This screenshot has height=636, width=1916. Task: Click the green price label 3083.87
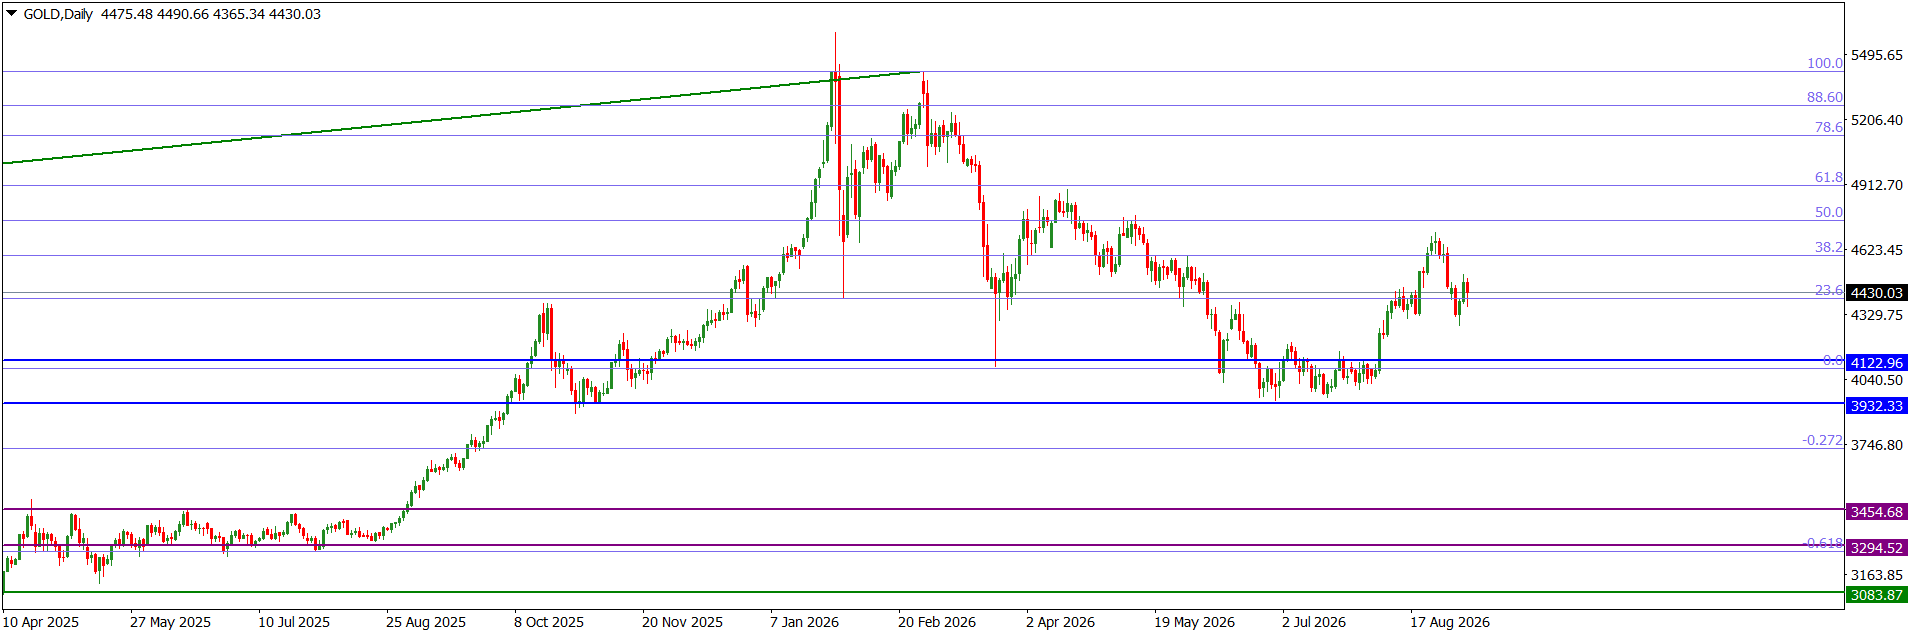pyautogui.click(x=1876, y=595)
